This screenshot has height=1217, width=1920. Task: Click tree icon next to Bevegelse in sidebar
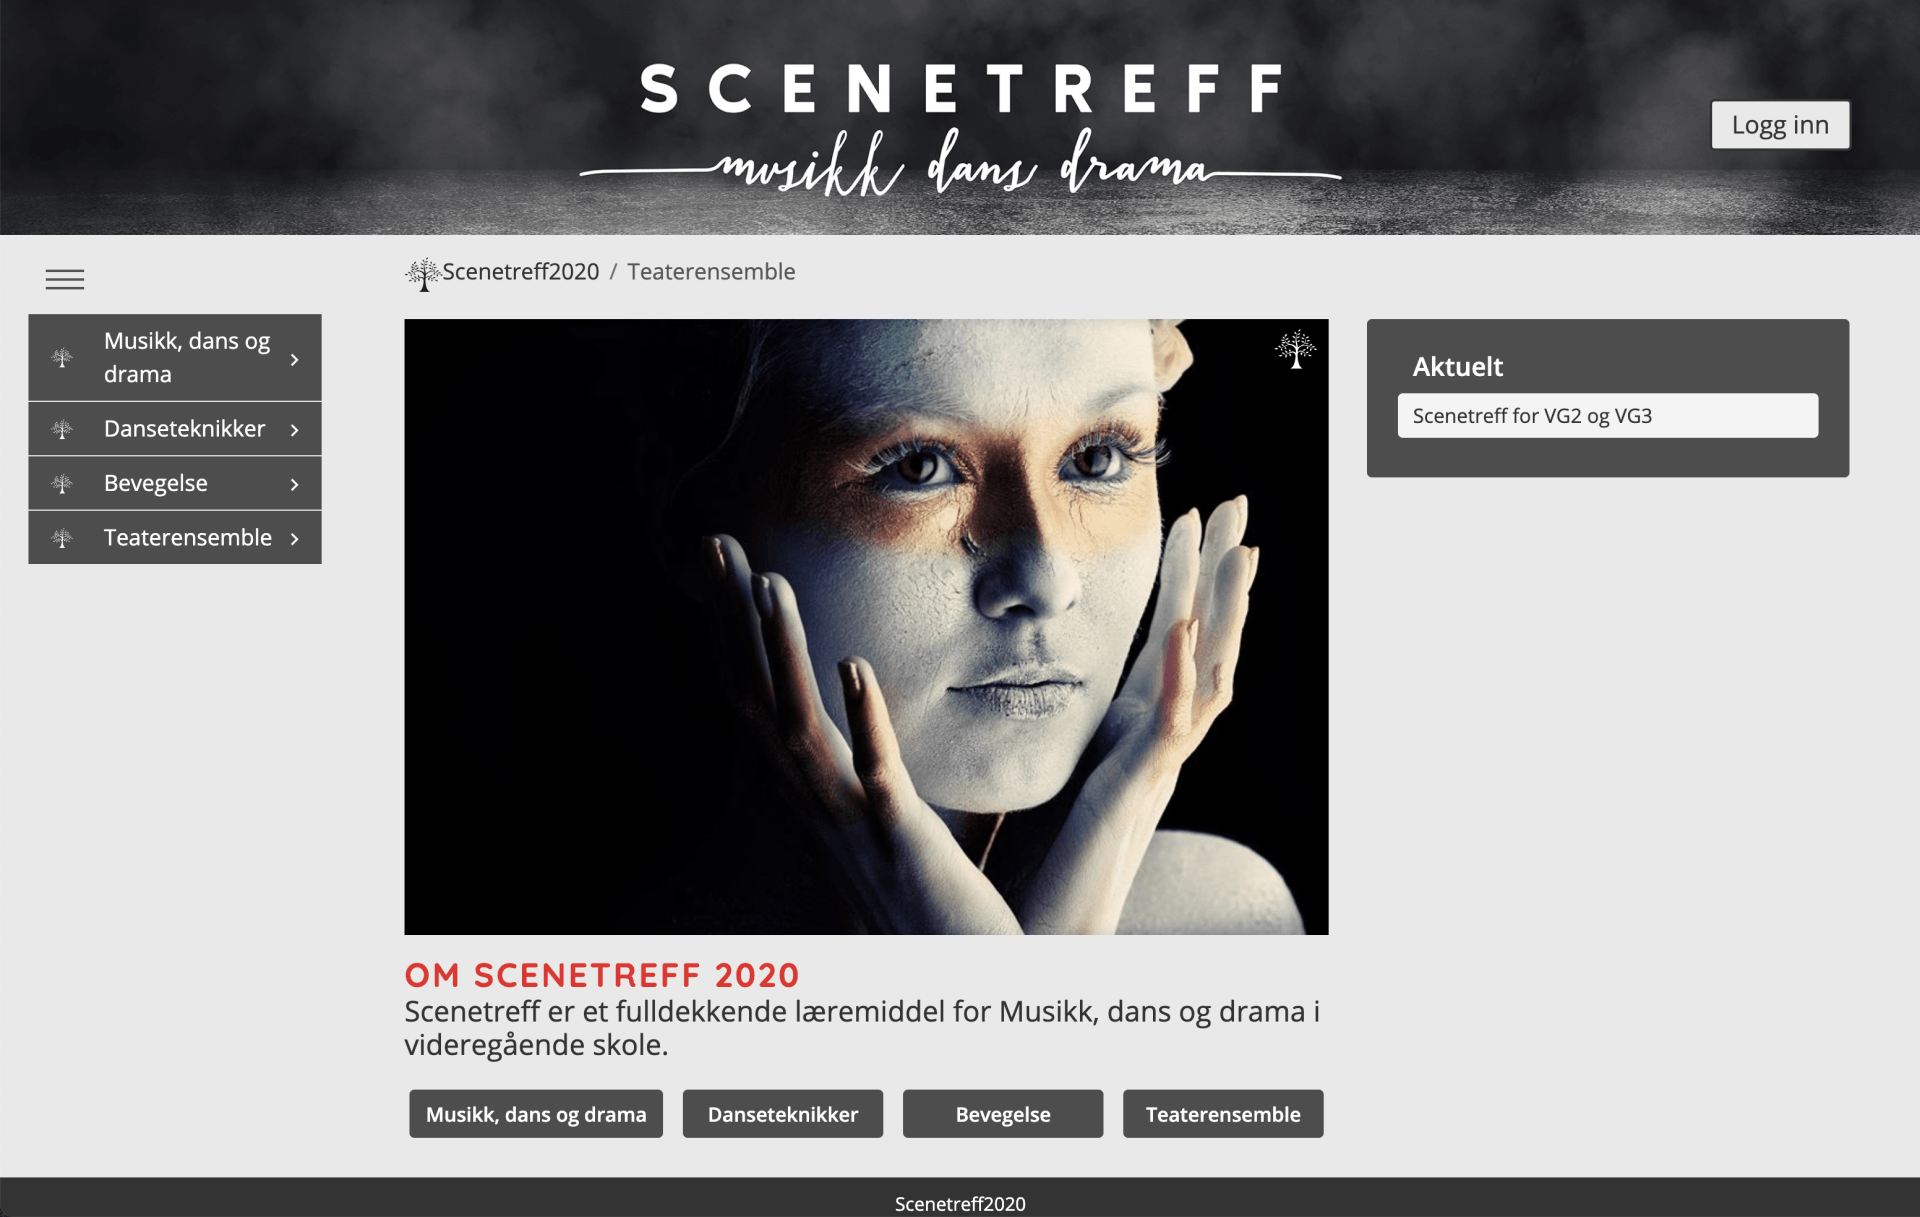tap(62, 484)
